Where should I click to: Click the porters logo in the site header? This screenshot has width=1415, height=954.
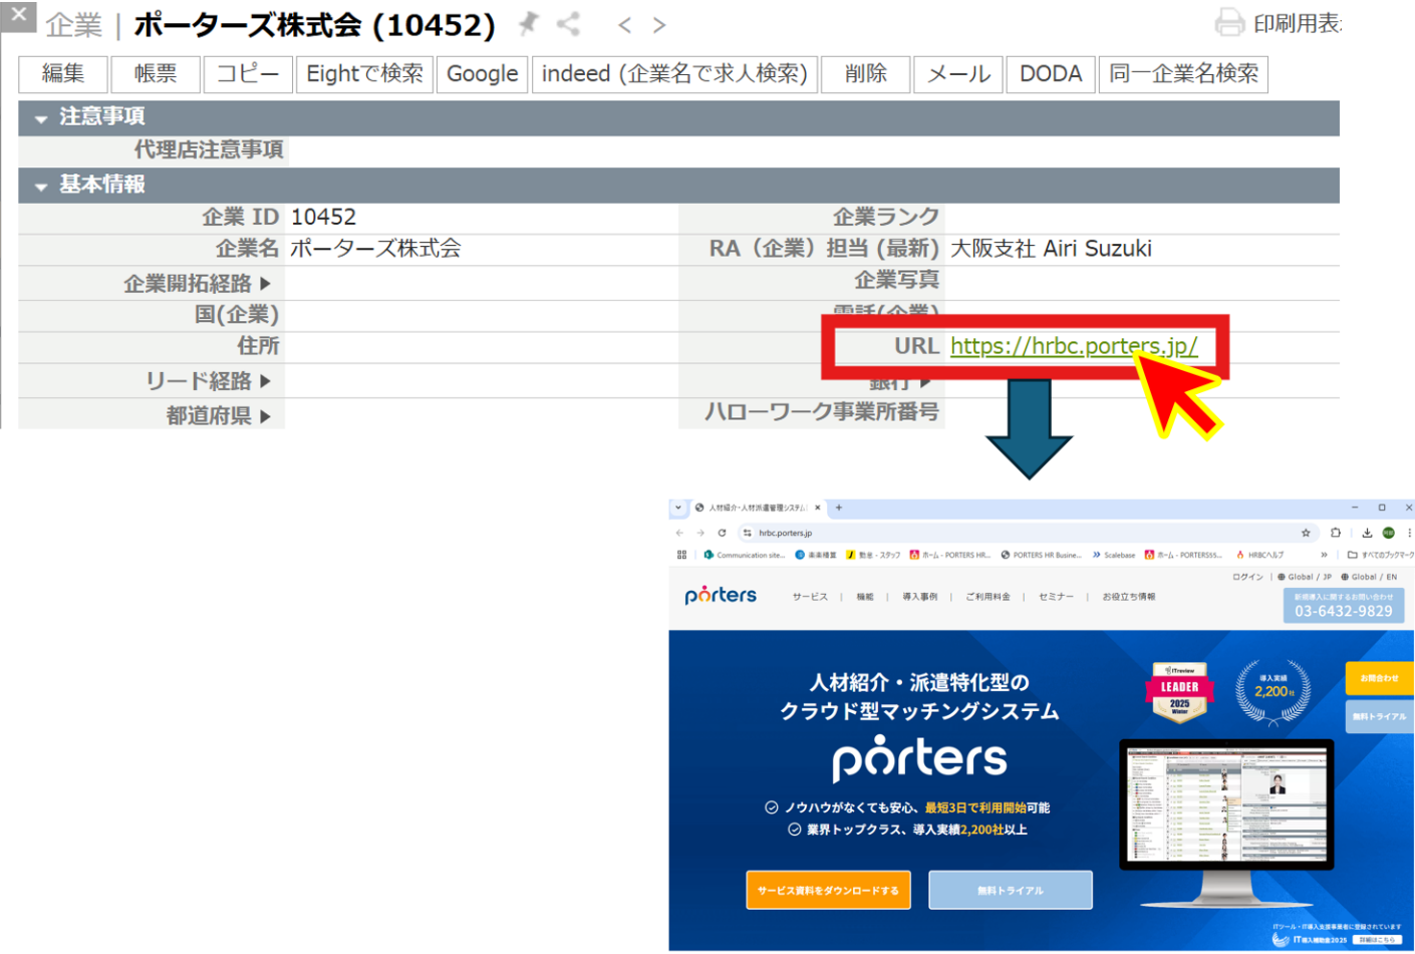[720, 595]
